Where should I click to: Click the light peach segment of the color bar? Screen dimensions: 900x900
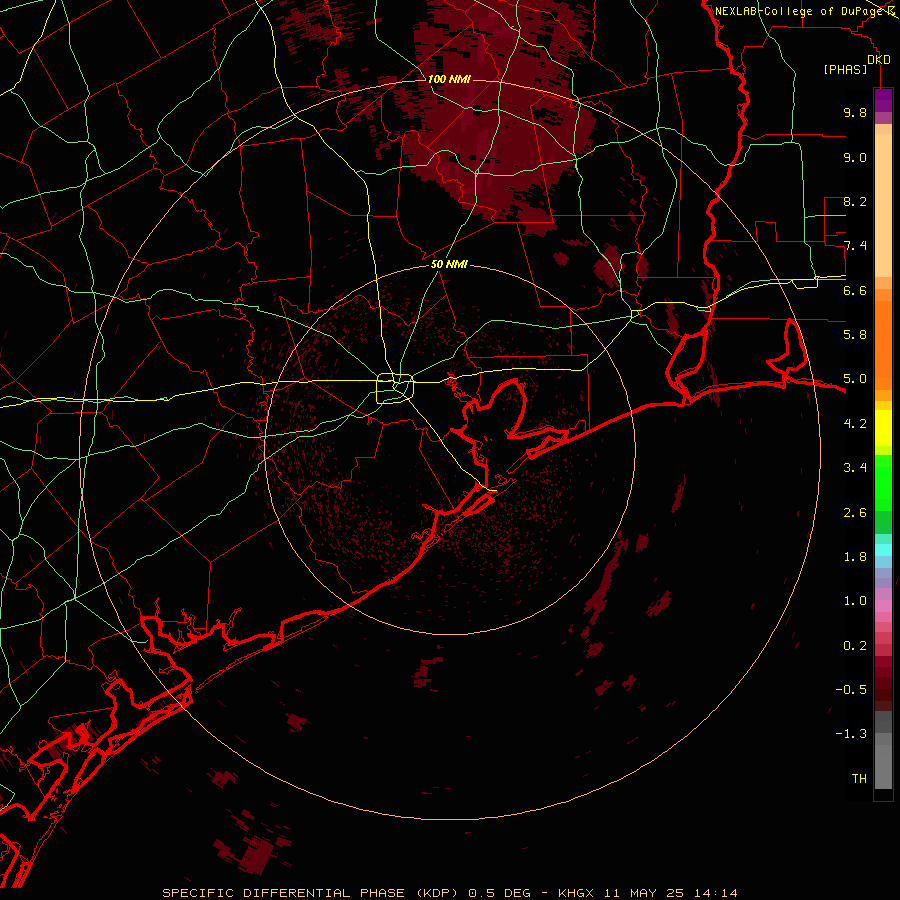(x=883, y=205)
